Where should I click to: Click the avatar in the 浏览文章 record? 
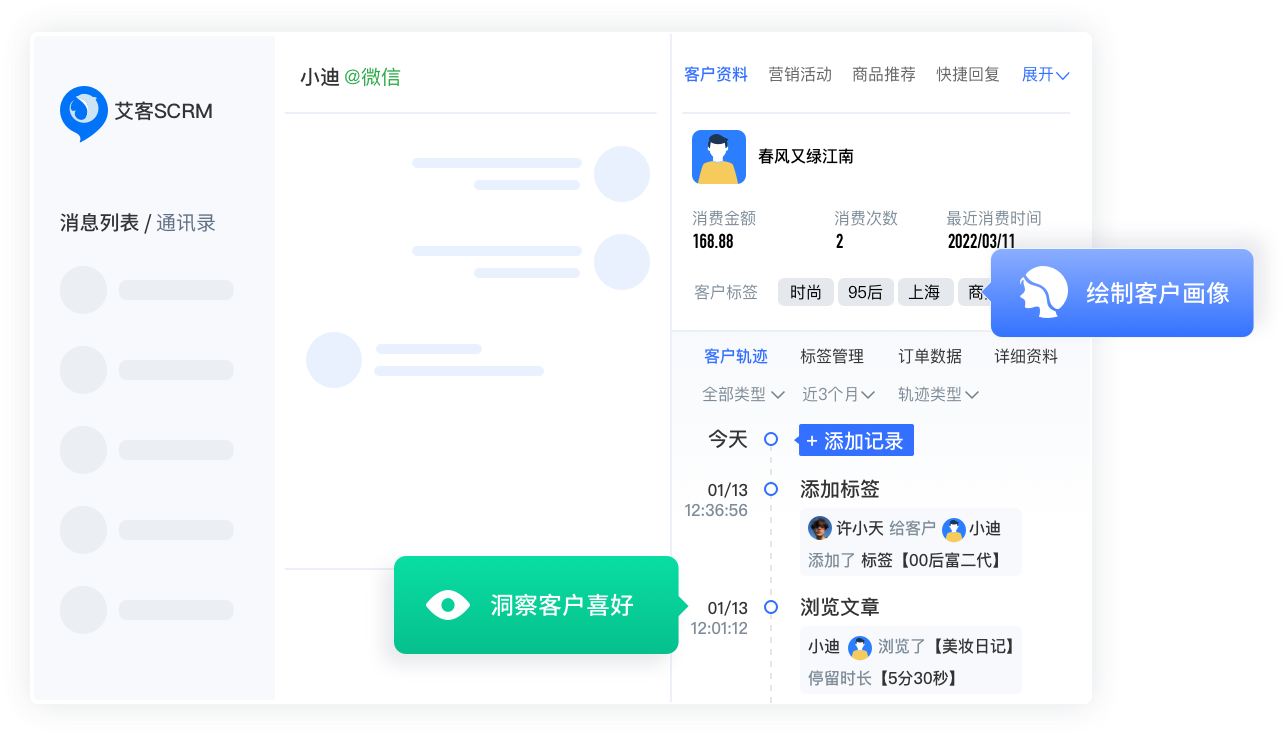(x=859, y=647)
